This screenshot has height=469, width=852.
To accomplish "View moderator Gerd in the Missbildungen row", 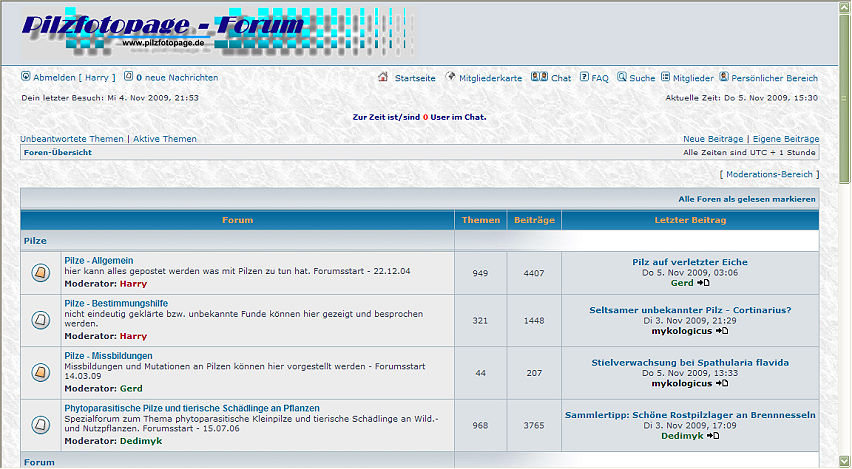I will pos(131,389).
